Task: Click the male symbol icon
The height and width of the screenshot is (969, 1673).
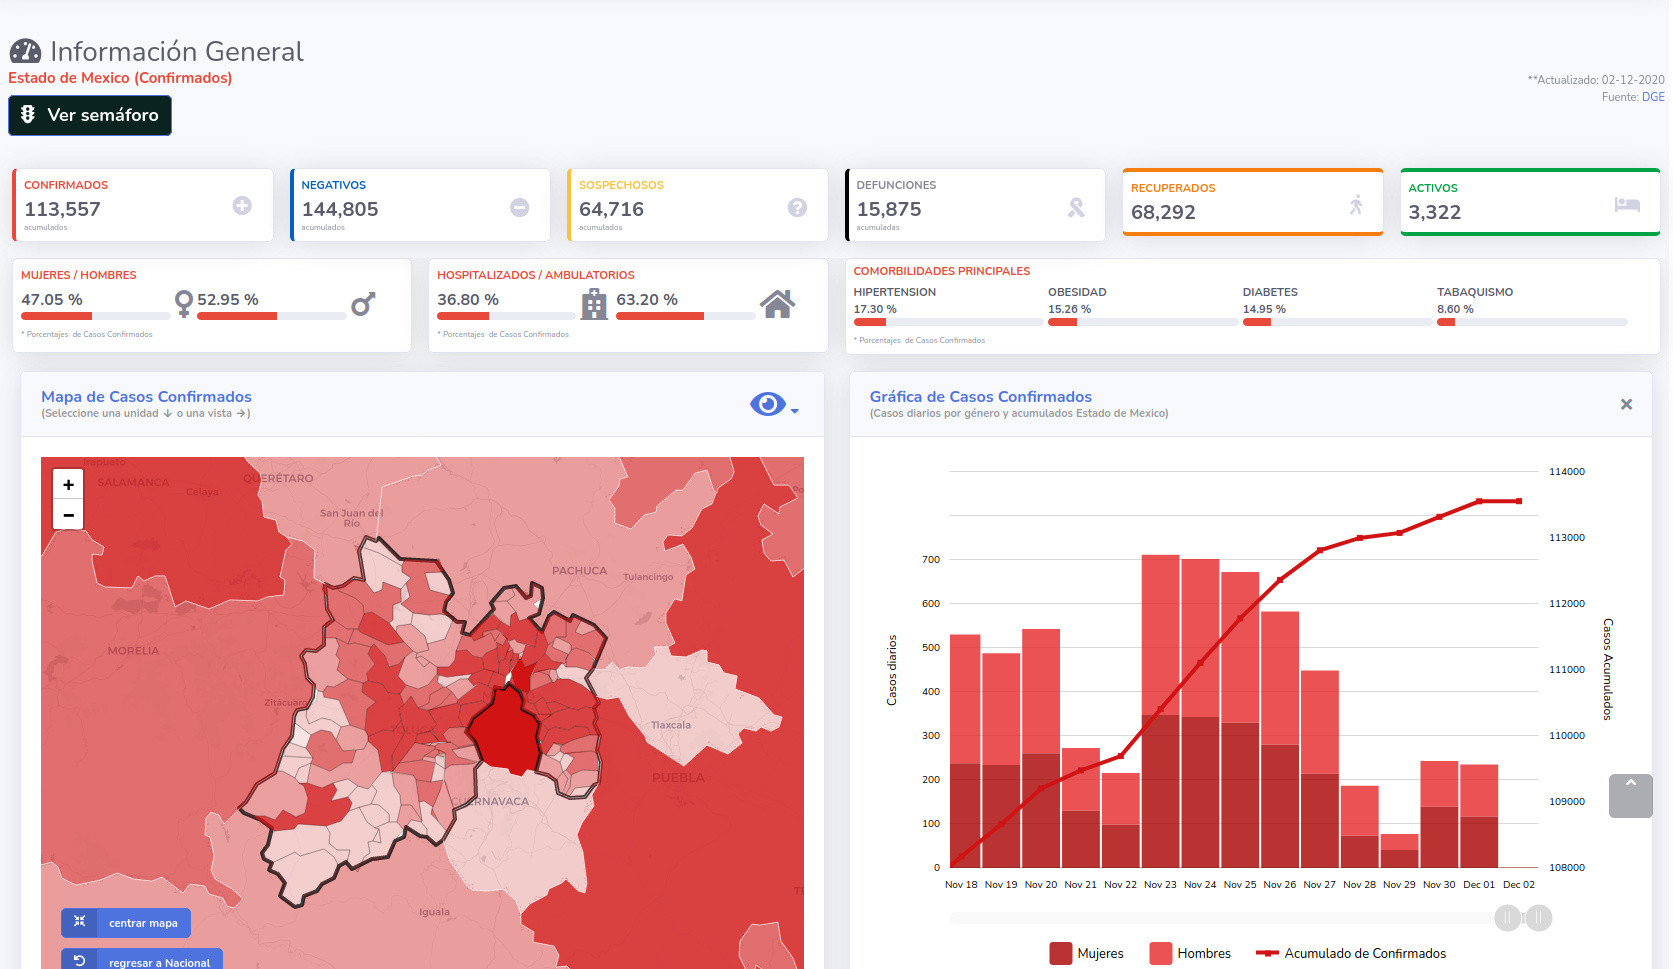Action: pyautogui.click(x=363, y=304)
